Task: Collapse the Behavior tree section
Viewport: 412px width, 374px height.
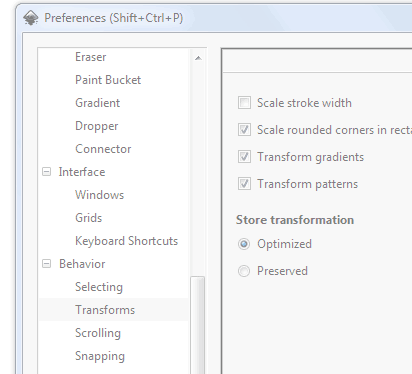Action: pos(47,264)
